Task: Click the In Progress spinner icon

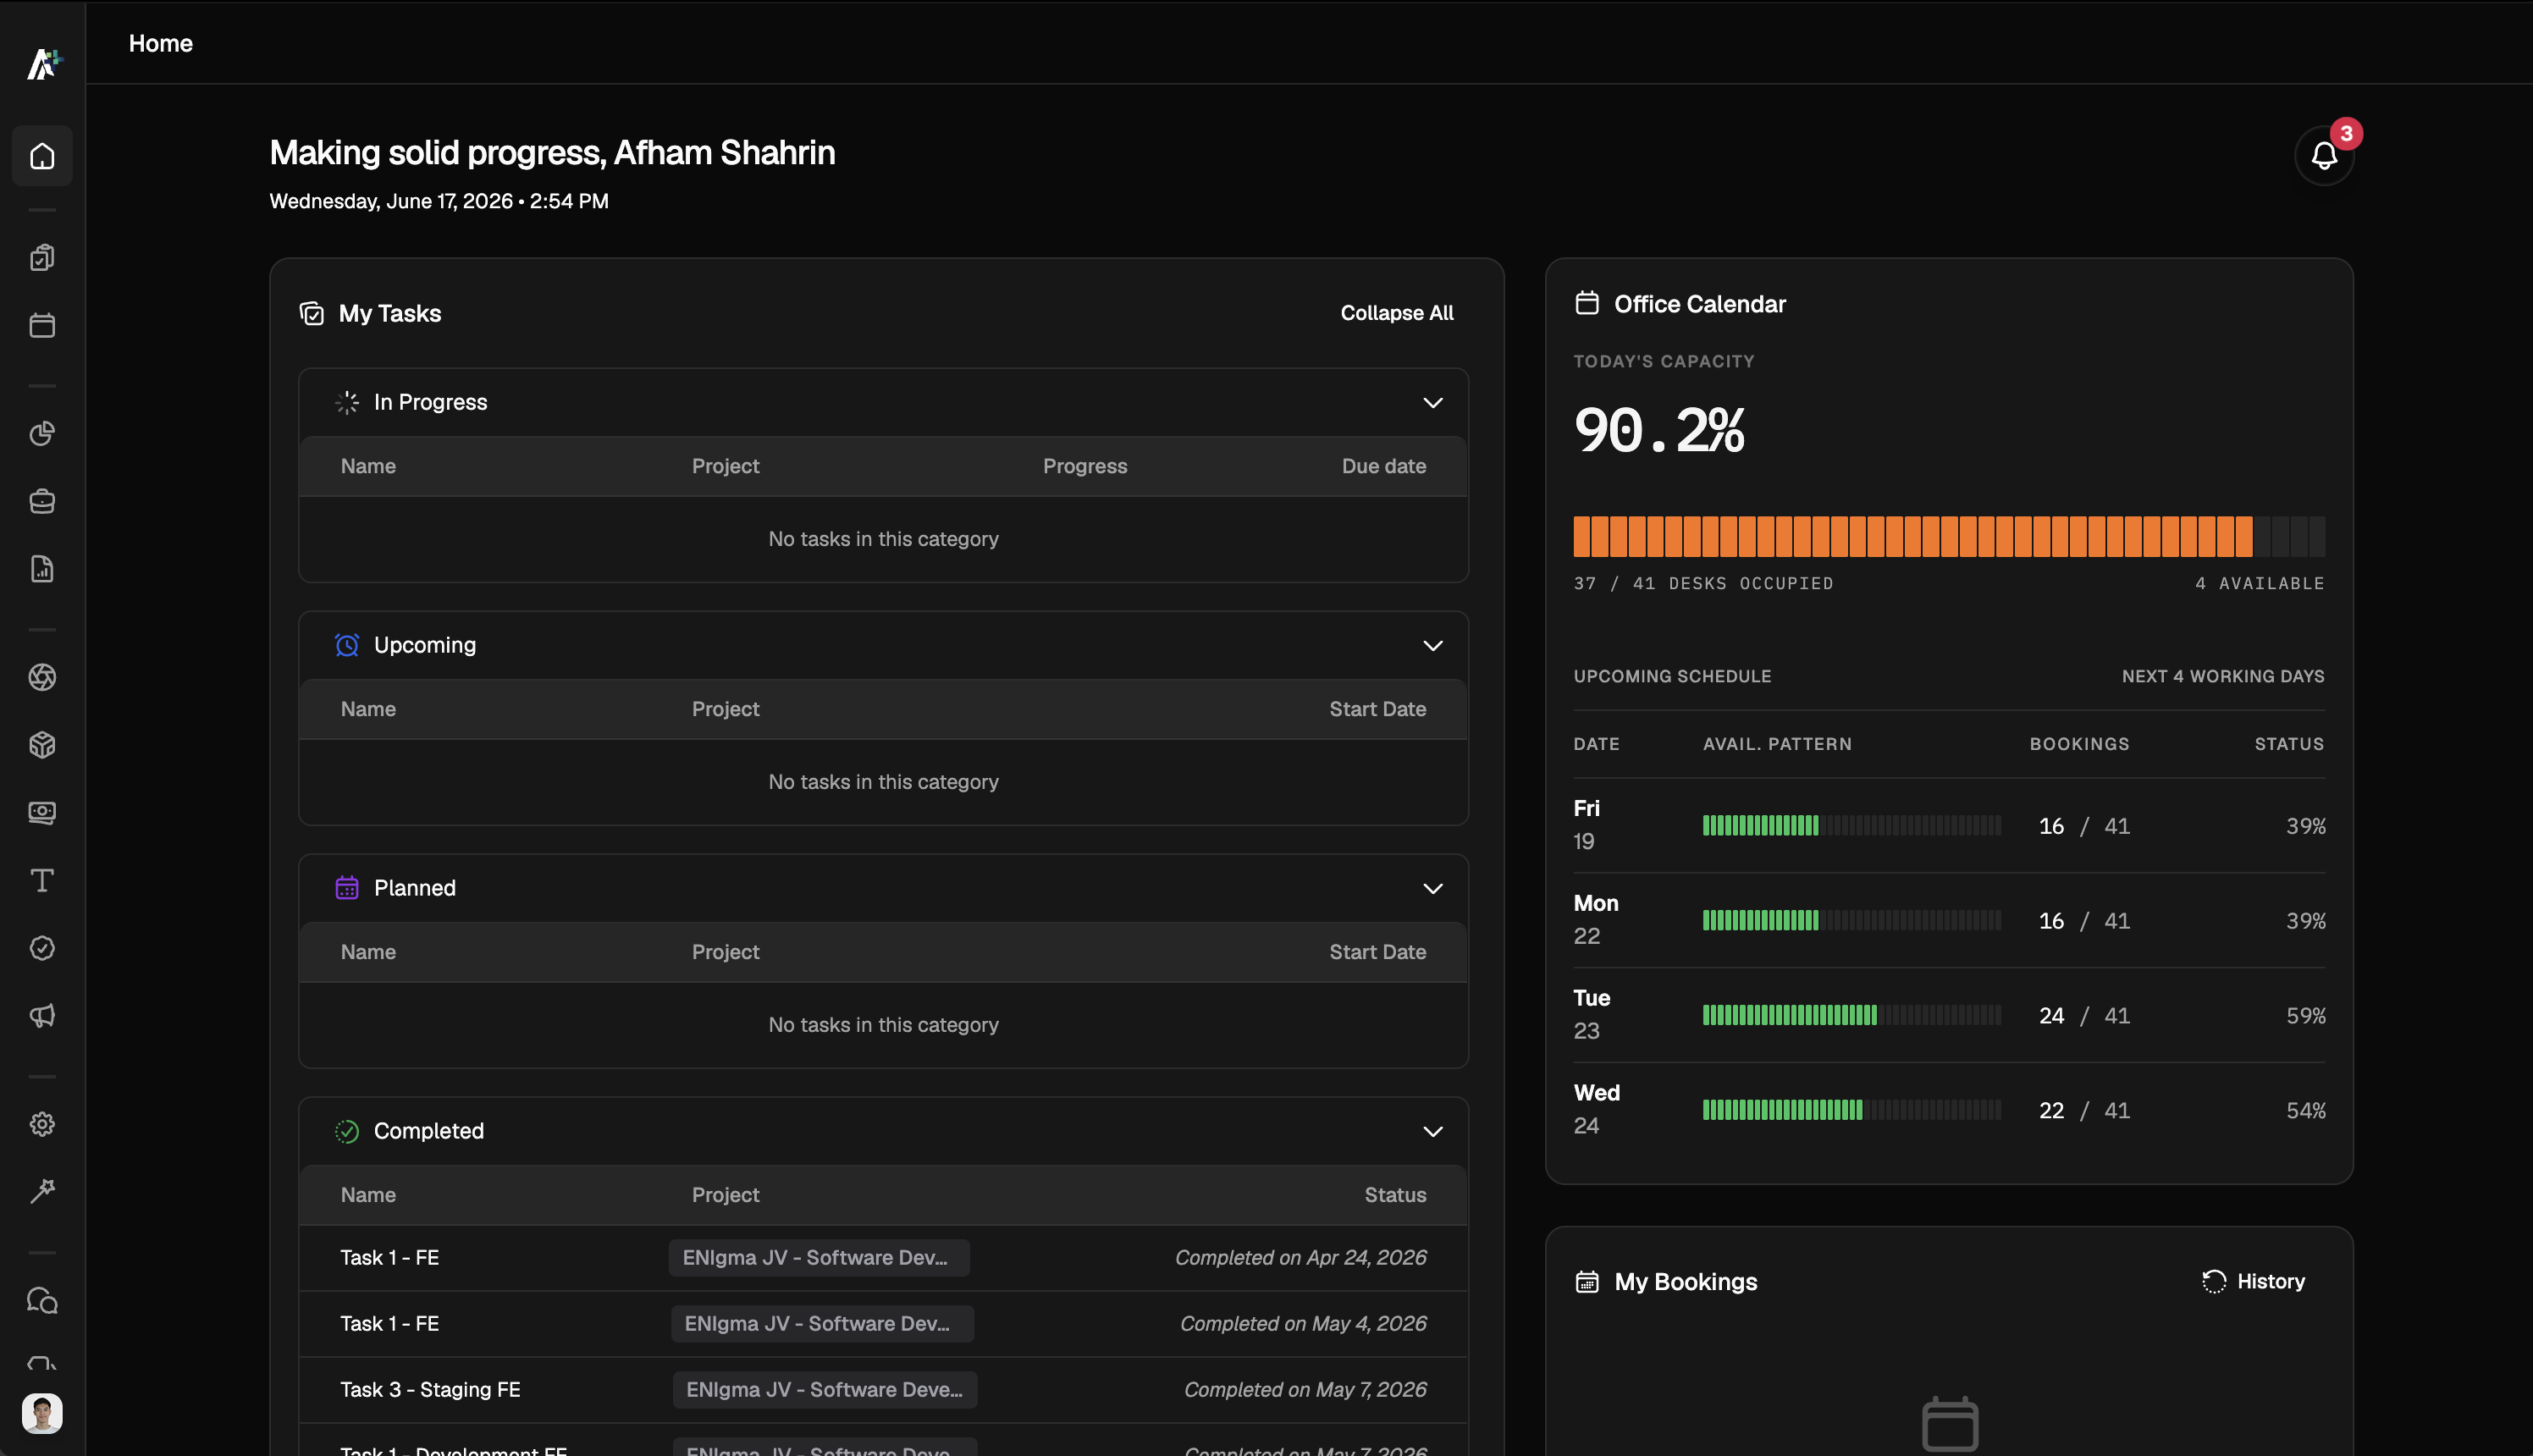Action: 347,402
